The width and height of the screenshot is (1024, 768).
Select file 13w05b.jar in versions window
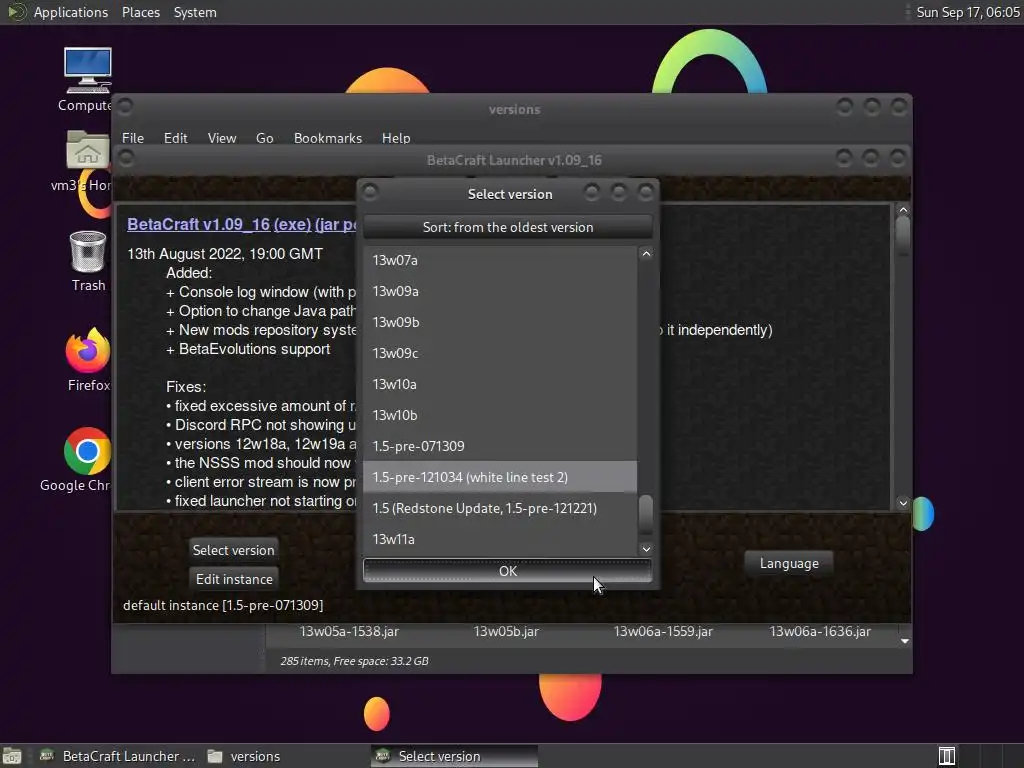(506, 632)
